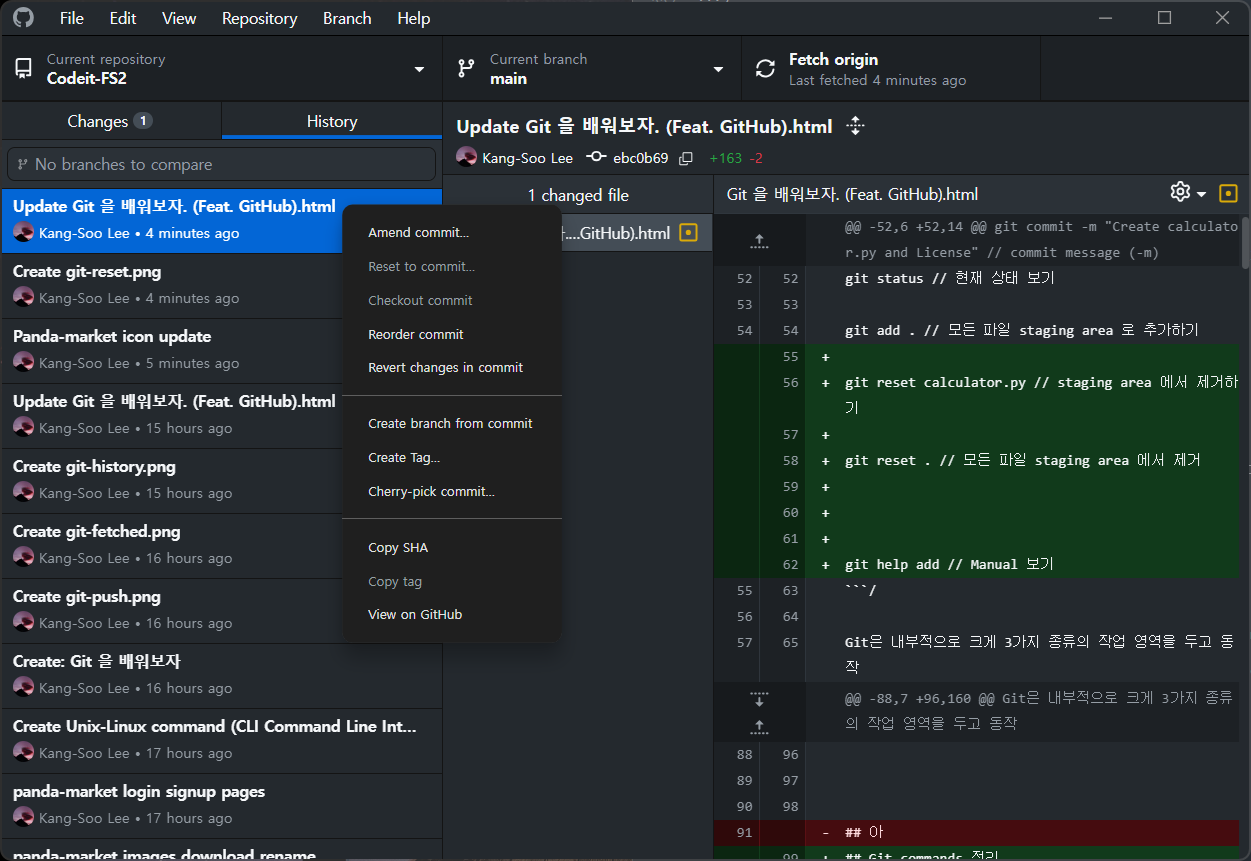Click the GitHub logo icon in title bar
The width and height of the screenshot is (1251, 861).
23,18
